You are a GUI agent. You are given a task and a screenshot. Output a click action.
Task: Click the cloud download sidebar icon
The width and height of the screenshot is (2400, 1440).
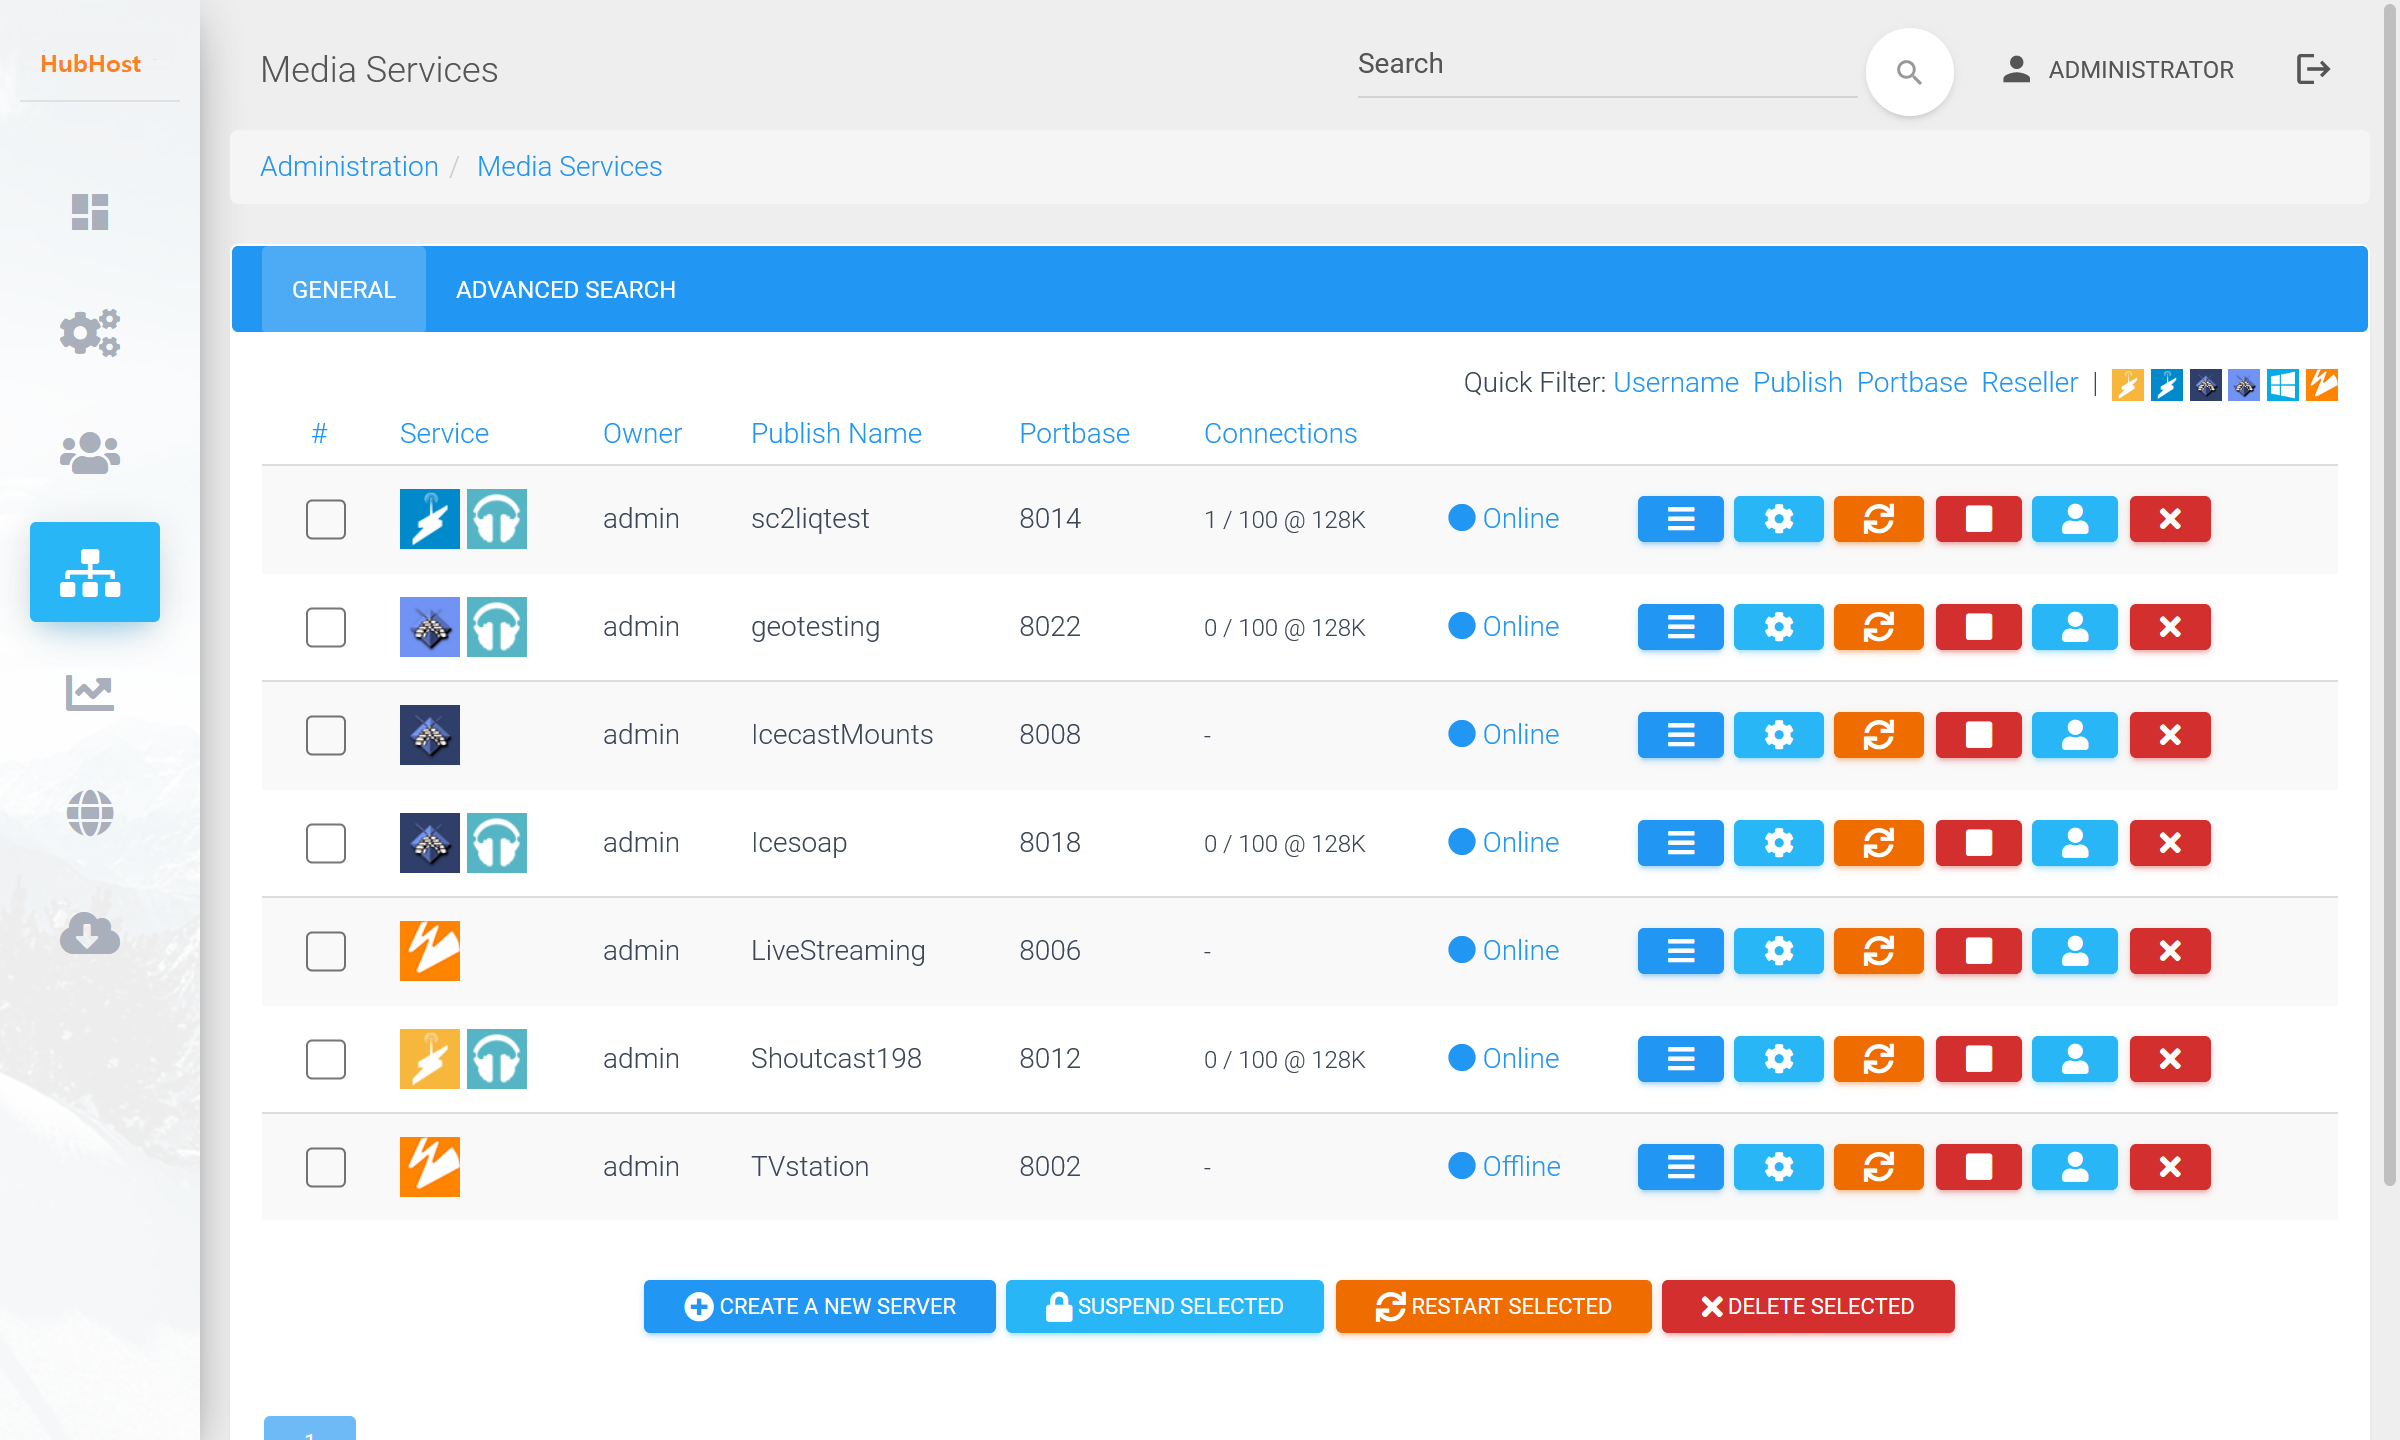[90, 932]
